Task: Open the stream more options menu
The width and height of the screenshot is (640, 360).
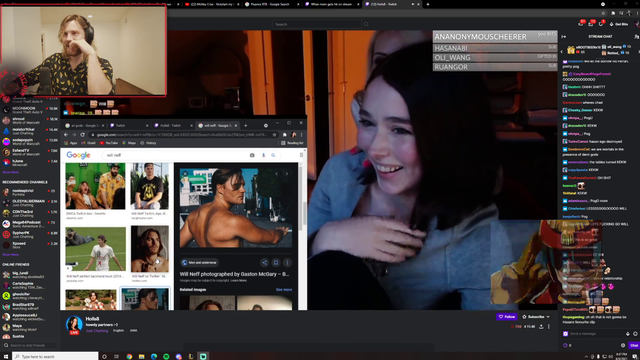Action: (549, 327)
